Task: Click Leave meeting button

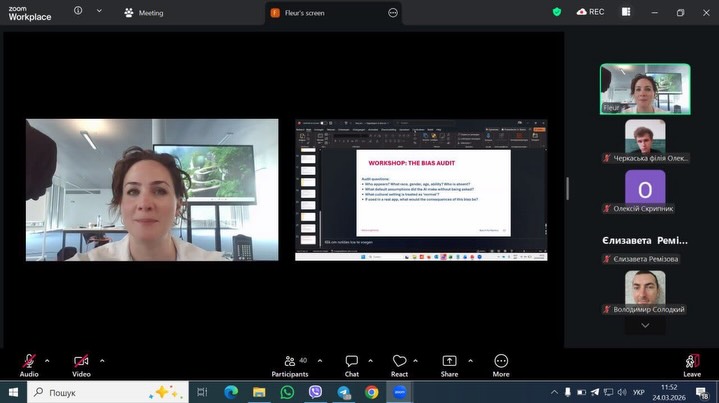Action: tap(691, 362)
